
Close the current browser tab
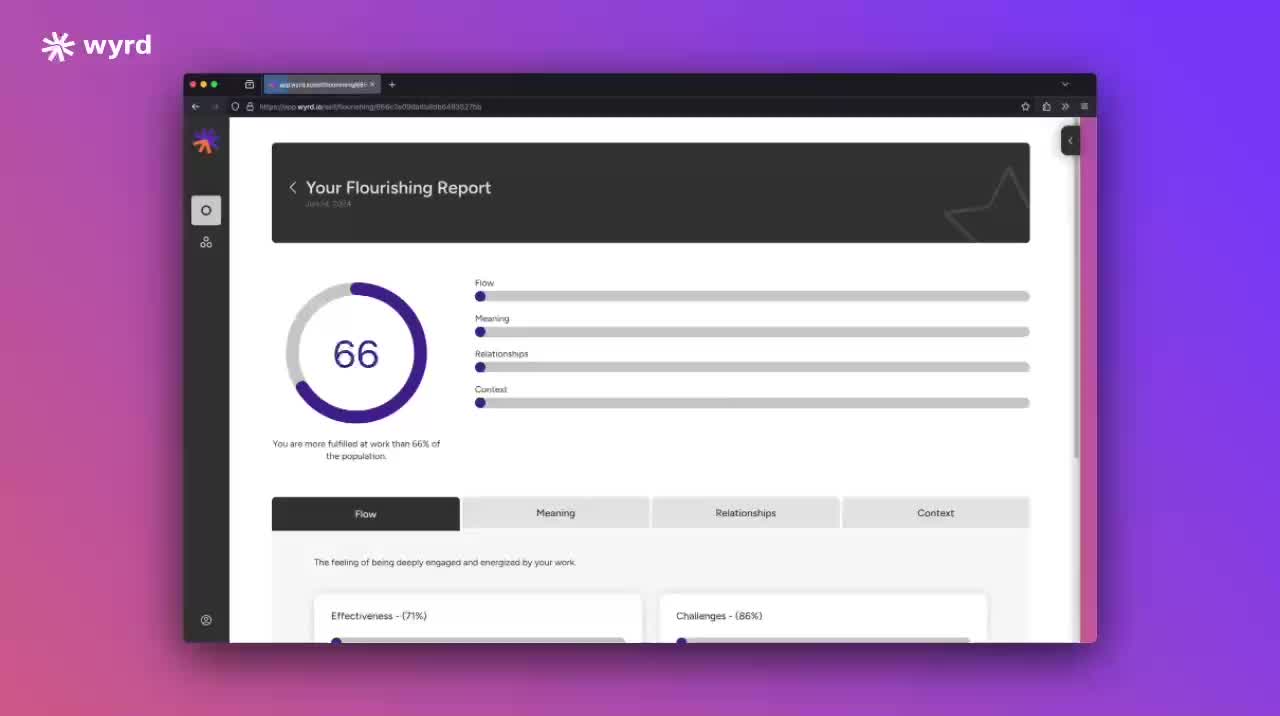coord(373,85)
